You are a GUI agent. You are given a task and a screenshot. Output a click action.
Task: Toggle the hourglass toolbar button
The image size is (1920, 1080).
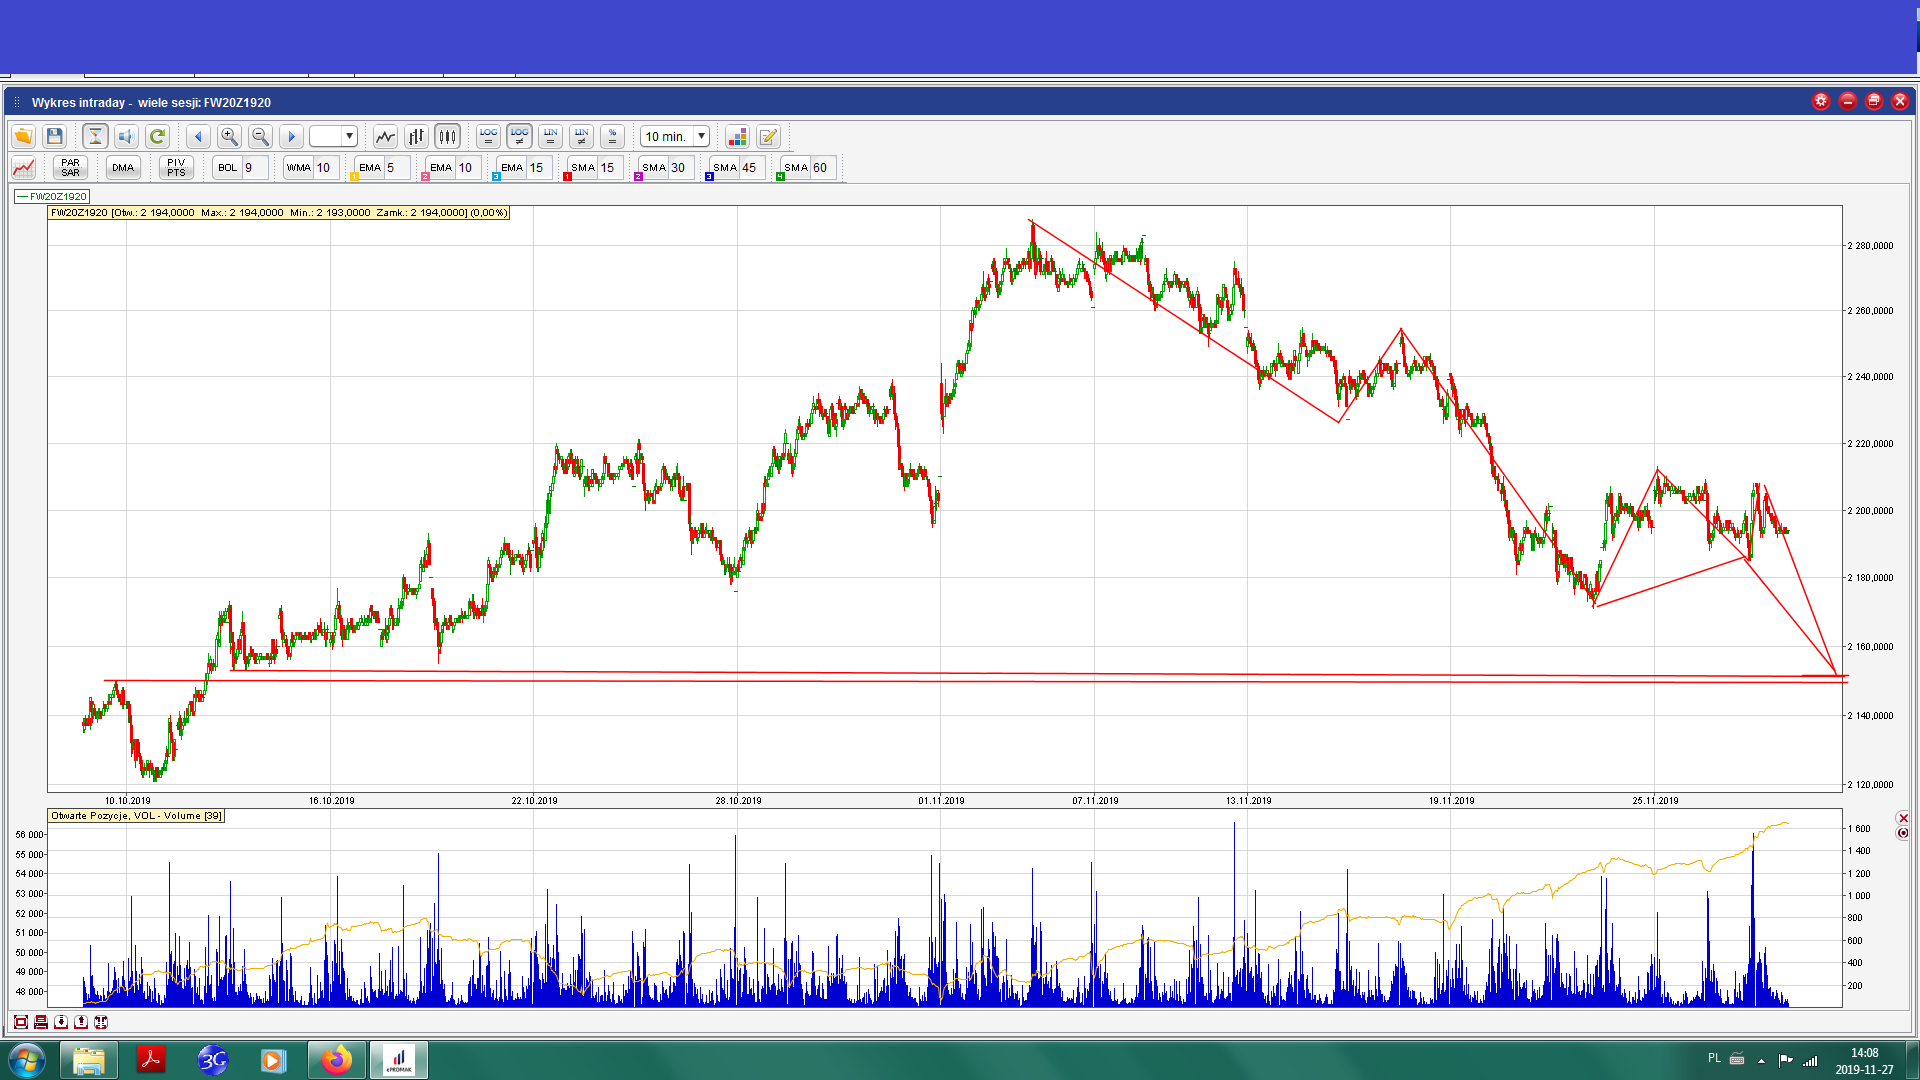(x=95, y=136)
